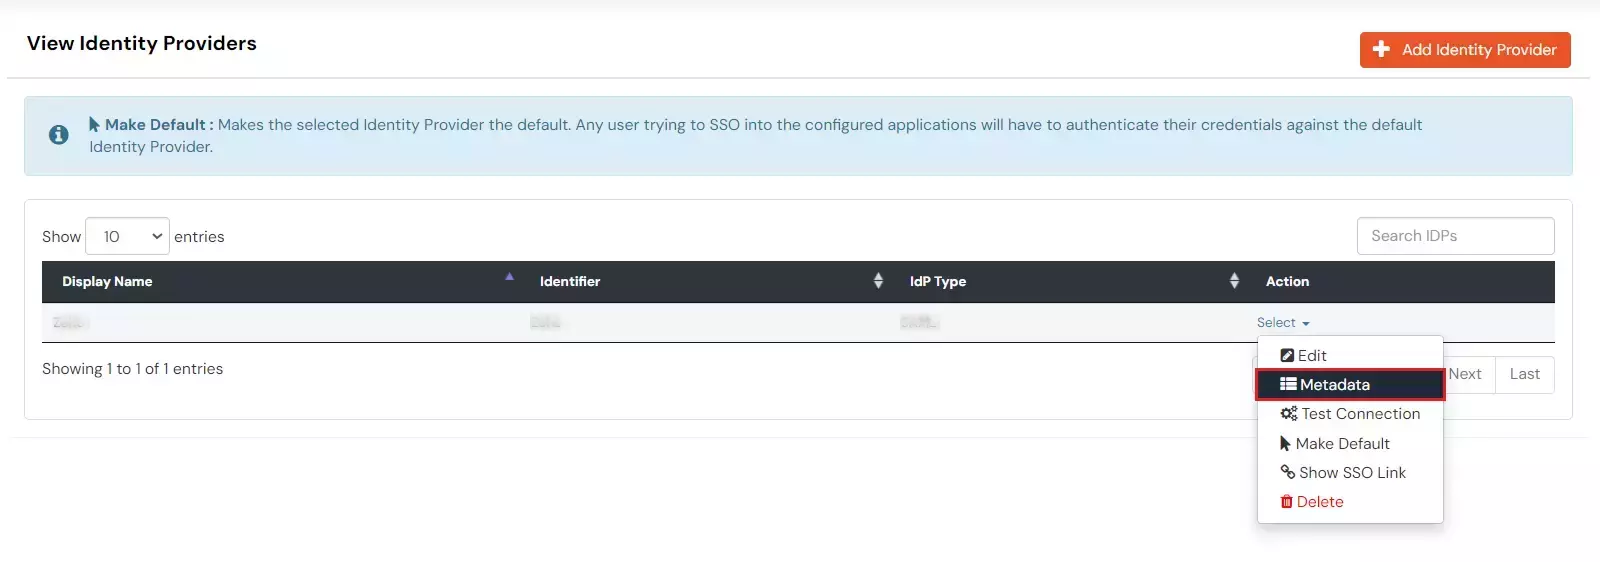Choose Make Default from the action menu
Image resolution: width=1600 pixels, height=562 pixels.
[1350, 444]
